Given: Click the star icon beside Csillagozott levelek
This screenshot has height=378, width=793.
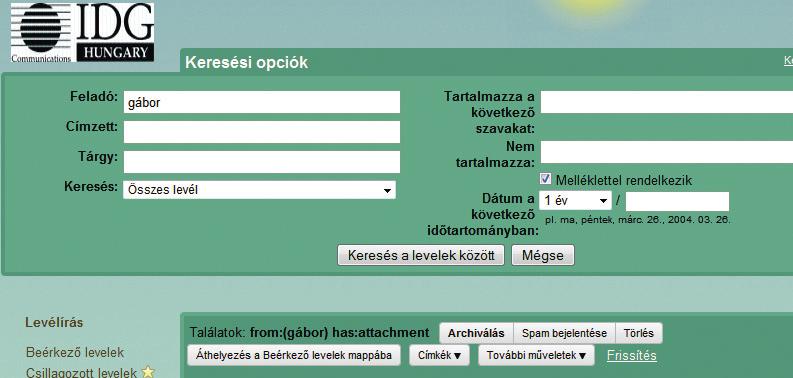Looking at the screenshot, I should (x=148, y=372).
